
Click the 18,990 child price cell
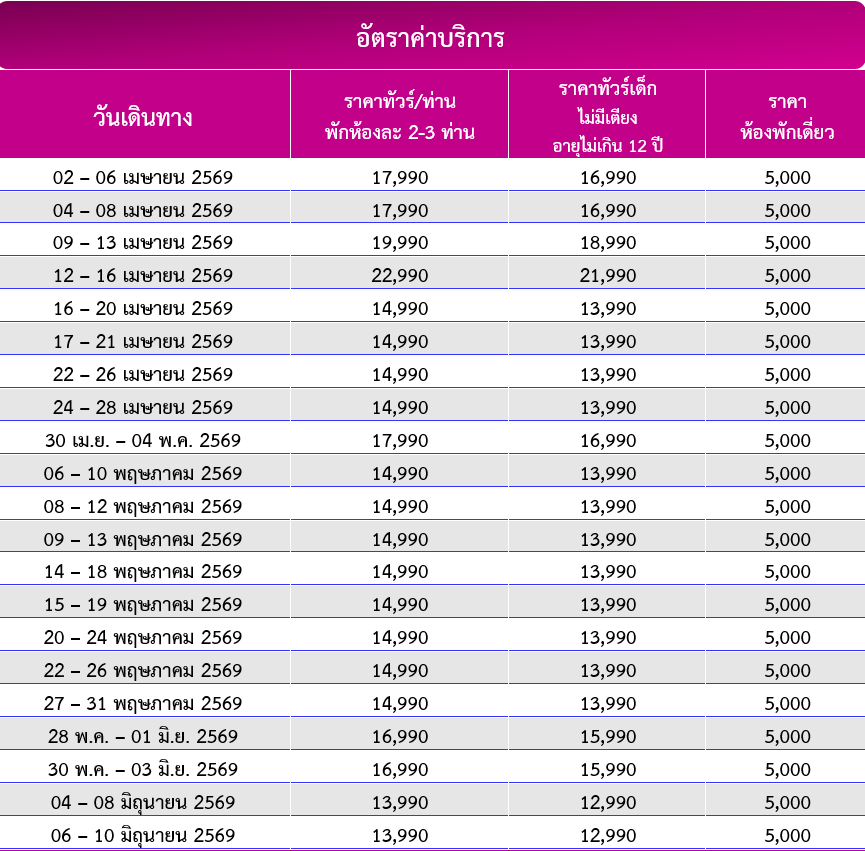(608, 243)
